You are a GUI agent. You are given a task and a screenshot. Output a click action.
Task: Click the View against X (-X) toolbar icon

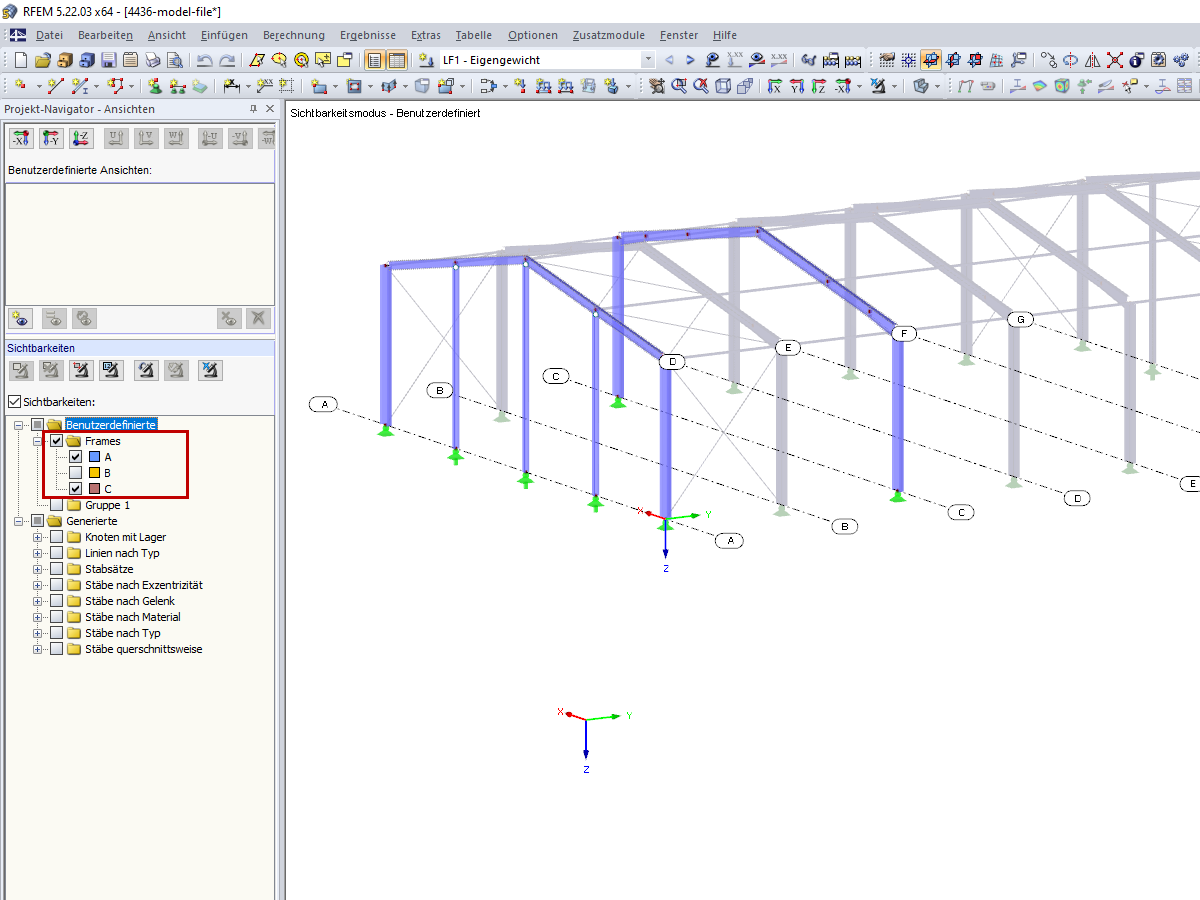coord(843,86)
